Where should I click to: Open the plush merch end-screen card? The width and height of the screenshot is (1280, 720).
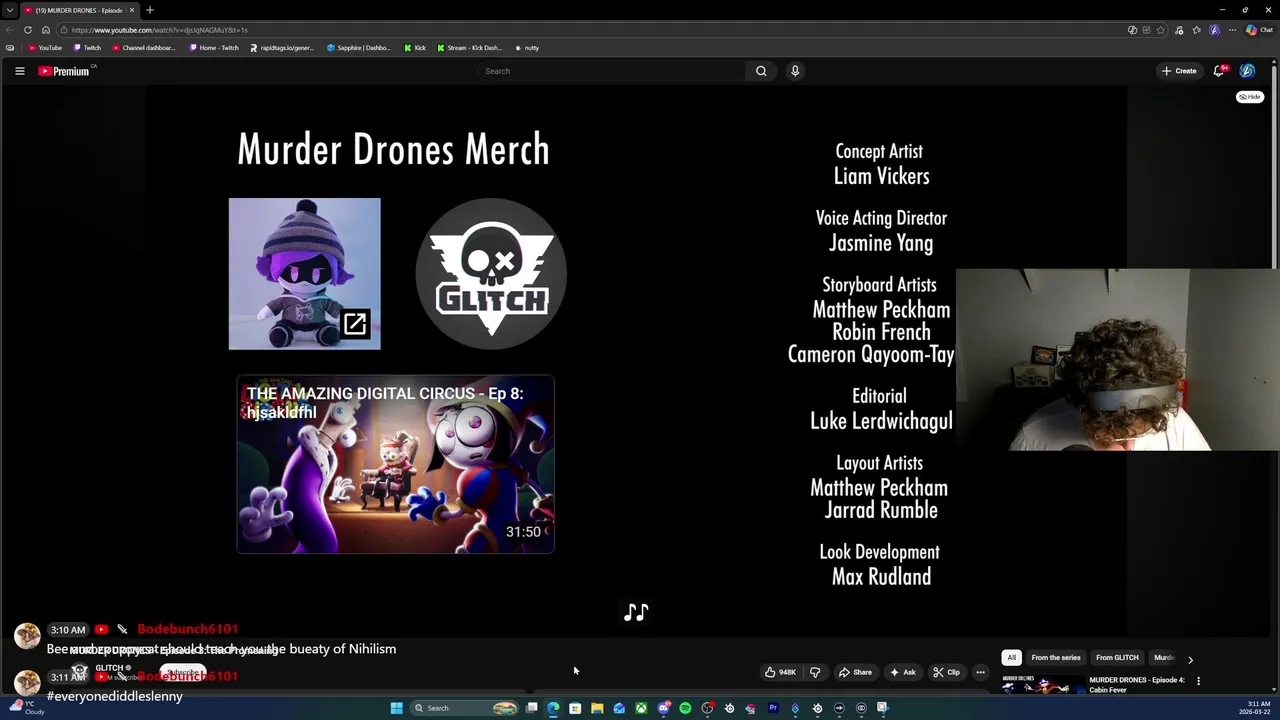pyautogui.click(x=305, y=274)
